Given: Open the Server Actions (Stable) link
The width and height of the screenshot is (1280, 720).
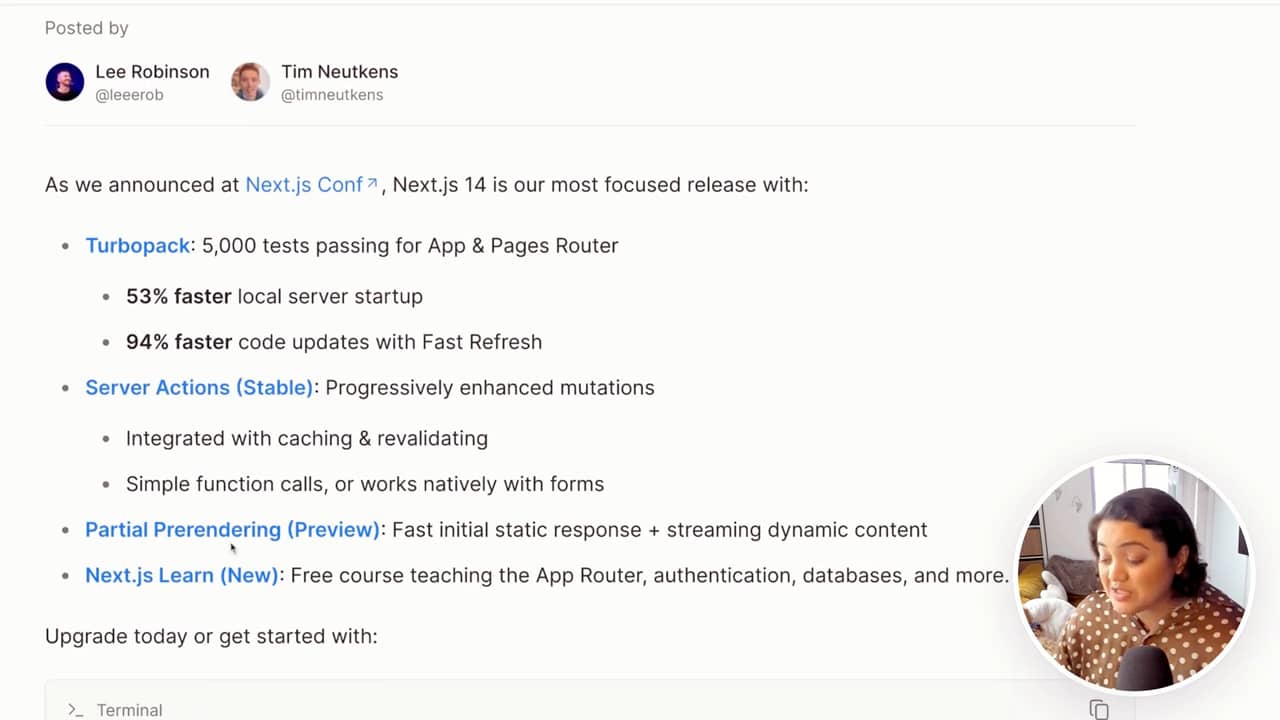Looking at the screenshot, I should point(199,388).
